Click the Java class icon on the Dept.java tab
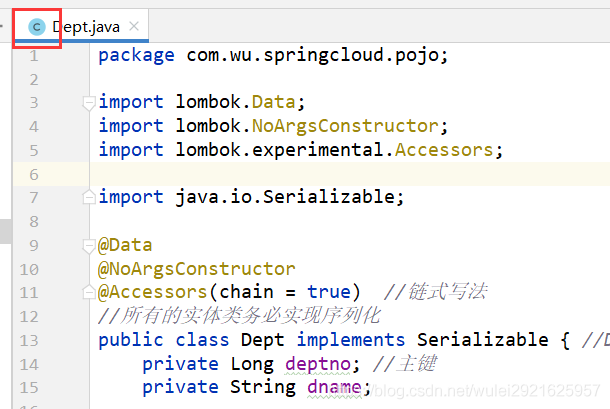The height and width of the screenshot is (409, 610). pyautogui.click(x=37, y=27)
